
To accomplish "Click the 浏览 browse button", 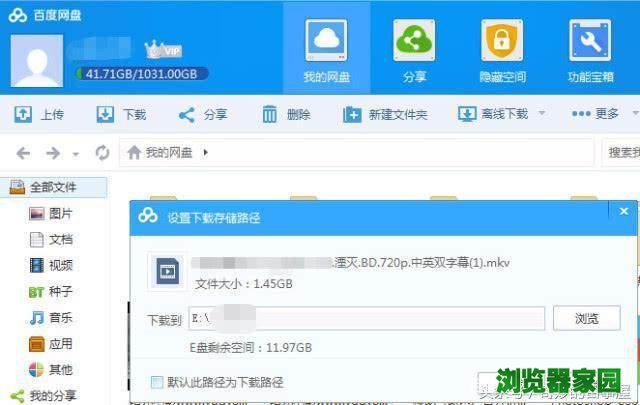I will 587,318.
